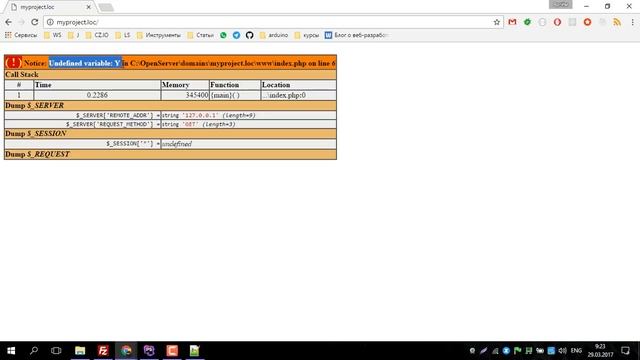Click the $_SERVER['REMOTE_ADDR'] row

170,115
